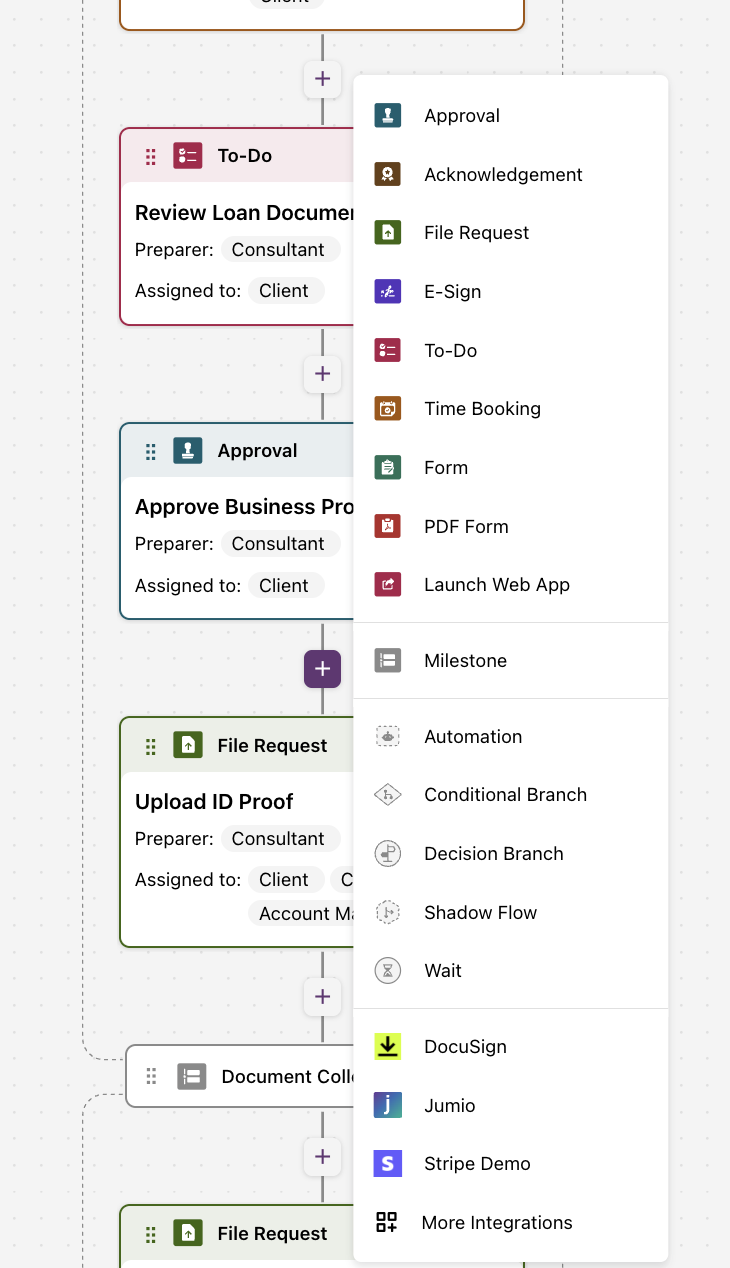Viewport: 730px width, 1268px height.
Task: Pick the PDF Form red icon
Action: point(388,526)
